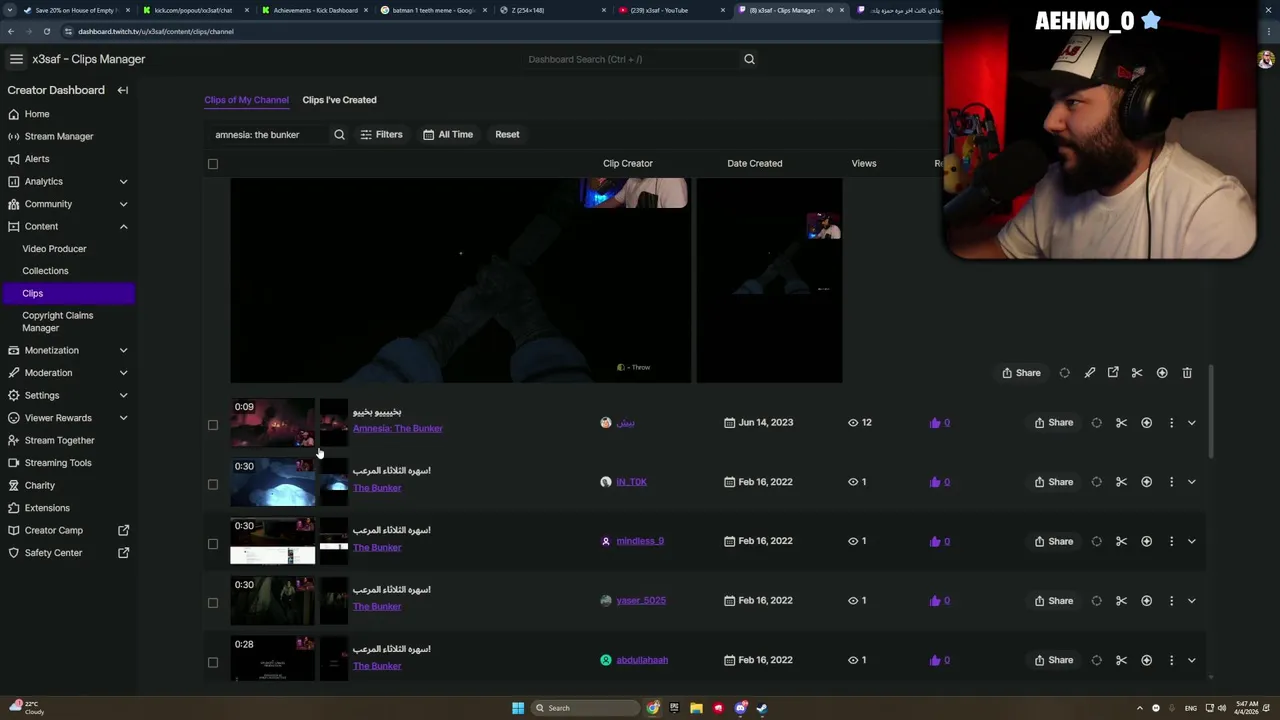This screenshot has width=1280, height=720.
Task: Open the Amnesia: The Bunker category link
Action: pyautogui.click(x=397, y=429)
